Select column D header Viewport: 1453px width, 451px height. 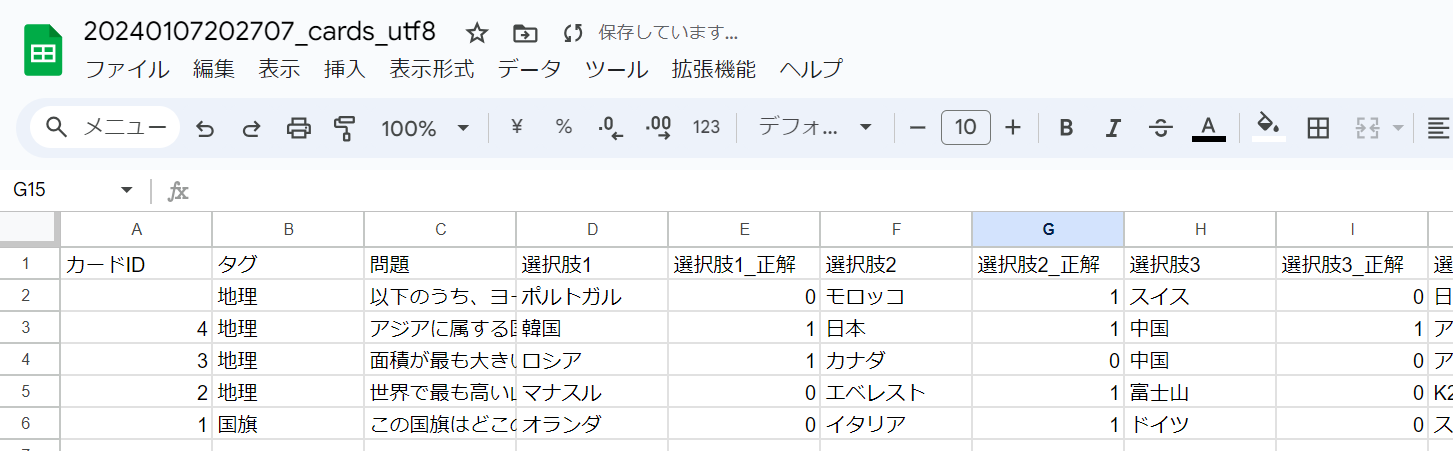point(592,229)
